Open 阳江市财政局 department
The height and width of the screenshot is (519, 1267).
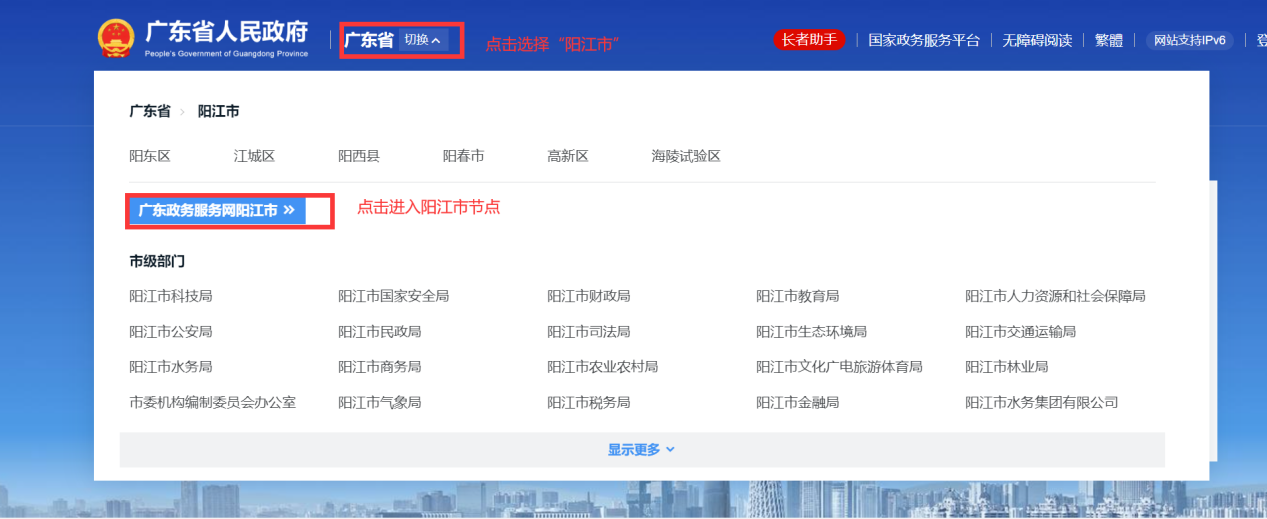click(x=589, y=296)
